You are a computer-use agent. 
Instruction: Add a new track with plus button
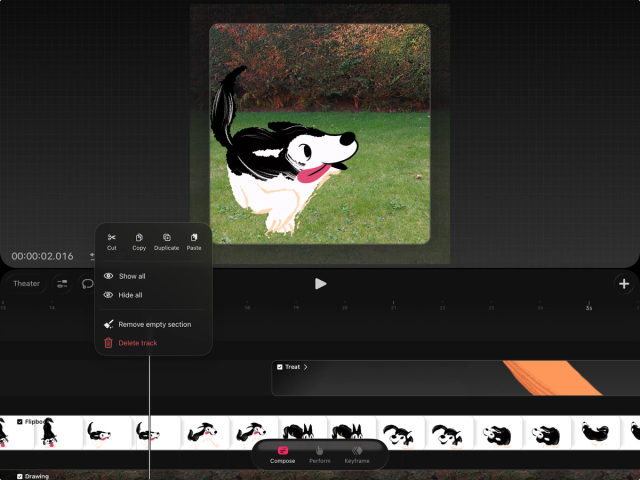click(x=624, y=284)
